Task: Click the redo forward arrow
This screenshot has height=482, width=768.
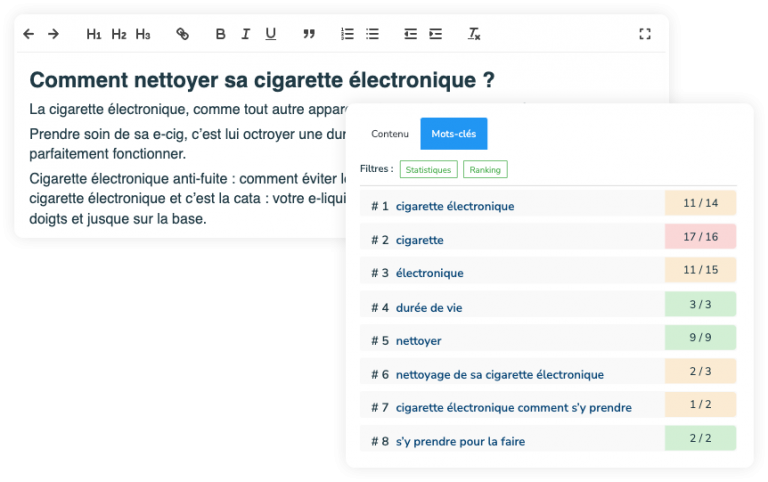Action: [x=53, y=34]
